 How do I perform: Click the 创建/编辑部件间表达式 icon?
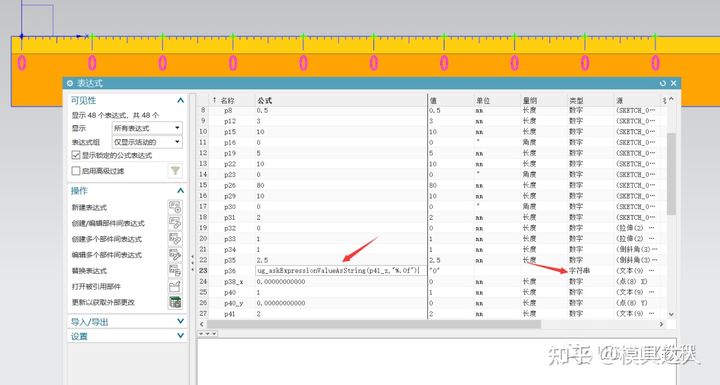click(175, 223)
